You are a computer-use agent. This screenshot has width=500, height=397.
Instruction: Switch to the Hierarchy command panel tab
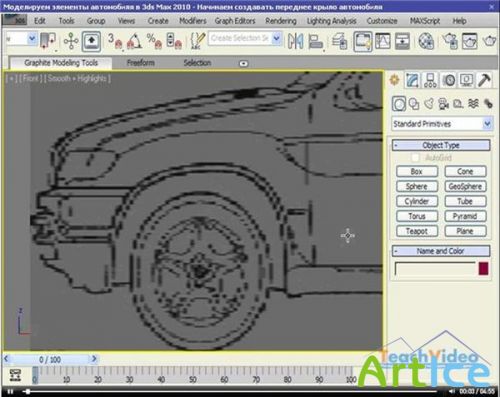(x=430, y=80)
